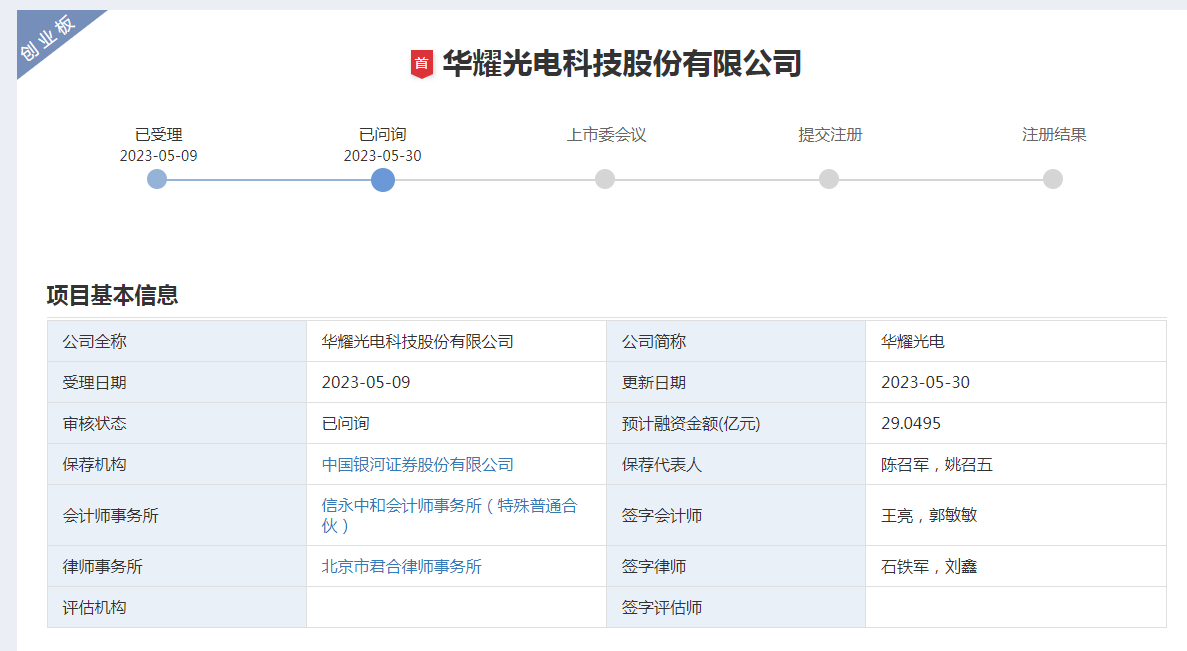Click the 华耀光电 short name value
This screenshot has width=1187, height=651.
click(x=913, y=341)
